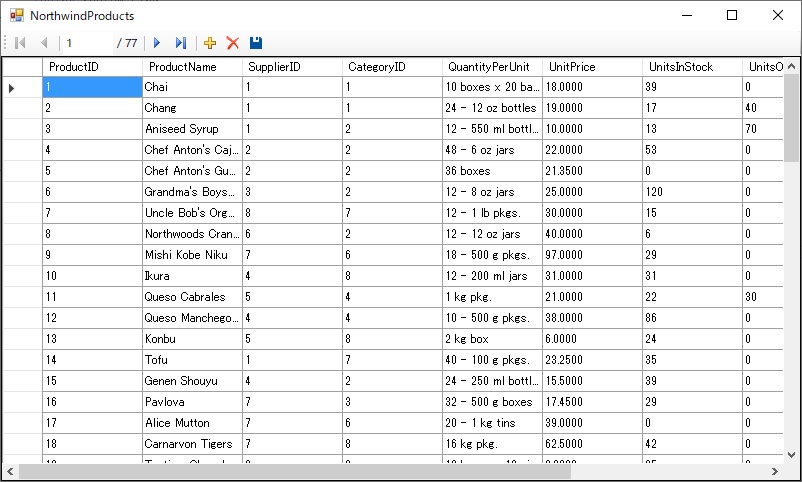Click the horizontal scrollbar left arrow
802x482 pixels.
[x=10, y=471]
